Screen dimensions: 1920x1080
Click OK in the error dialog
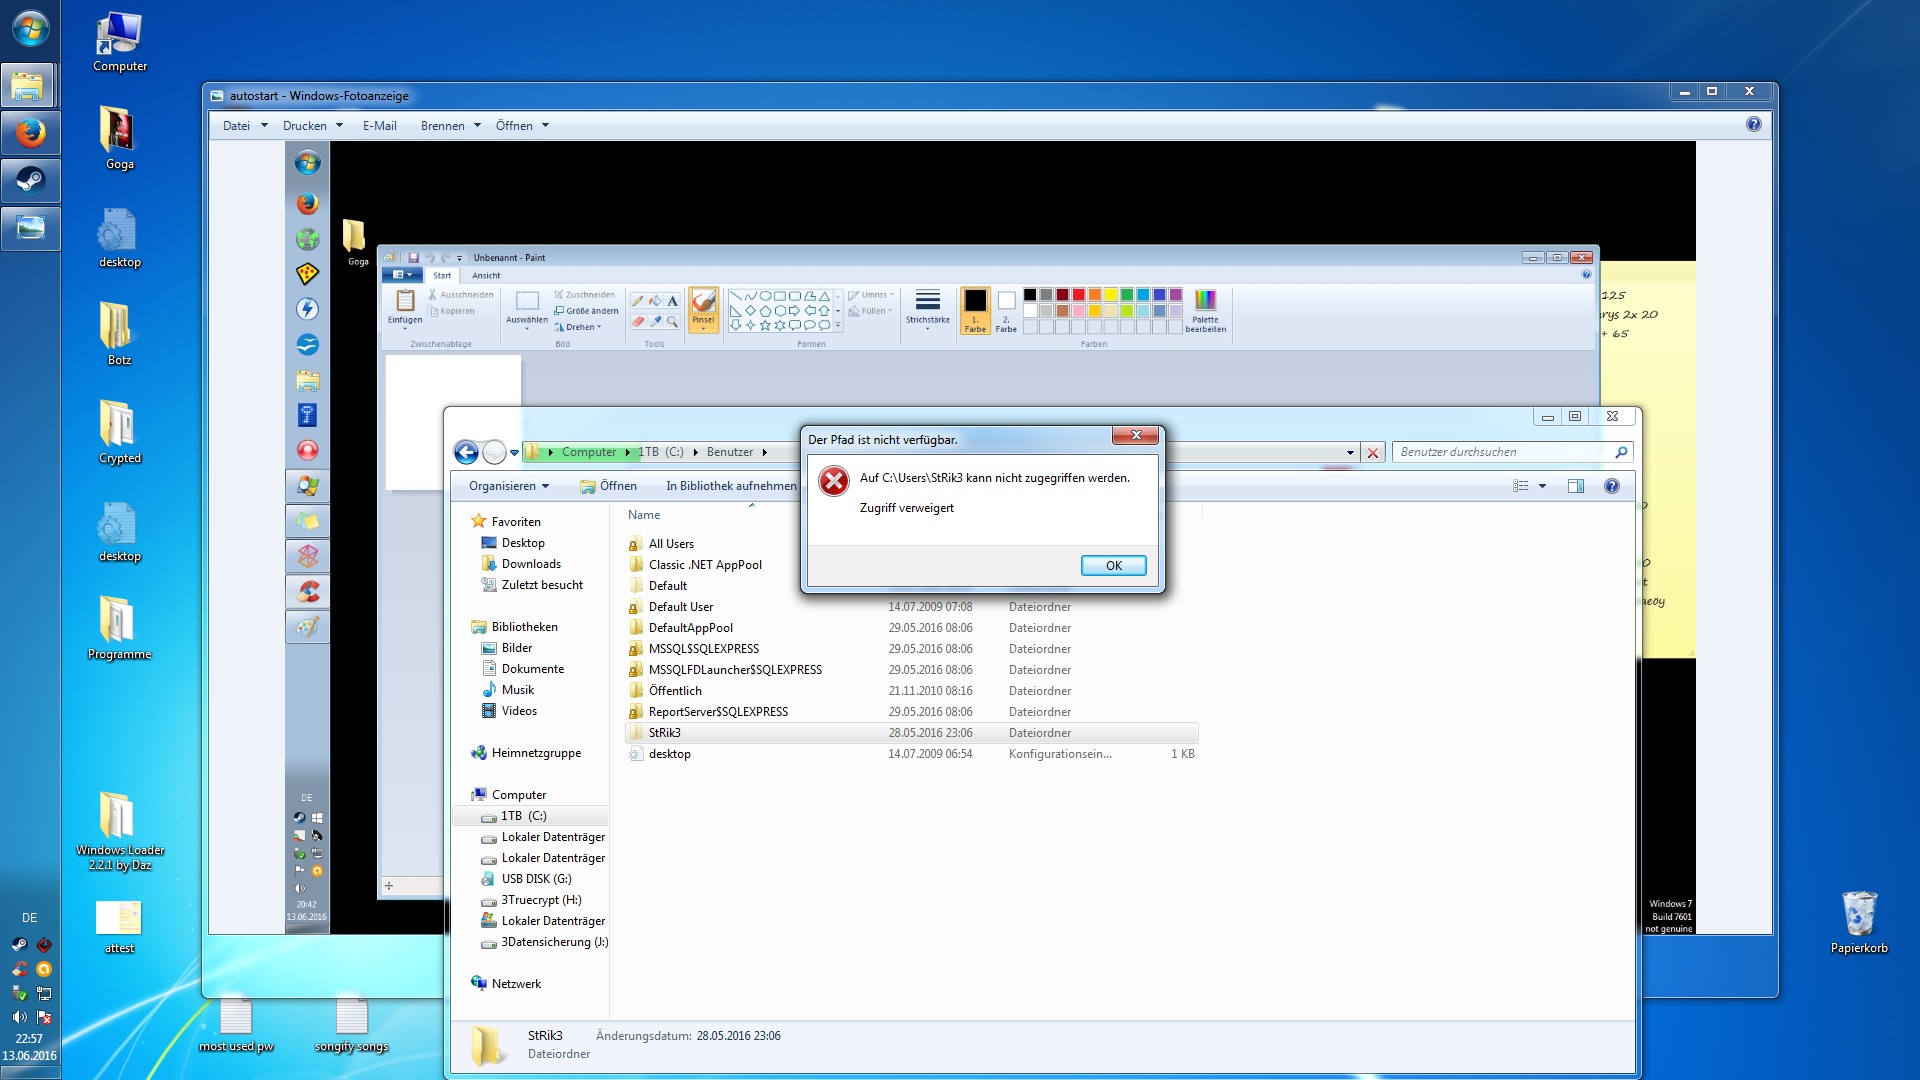tap(1113, 565)
